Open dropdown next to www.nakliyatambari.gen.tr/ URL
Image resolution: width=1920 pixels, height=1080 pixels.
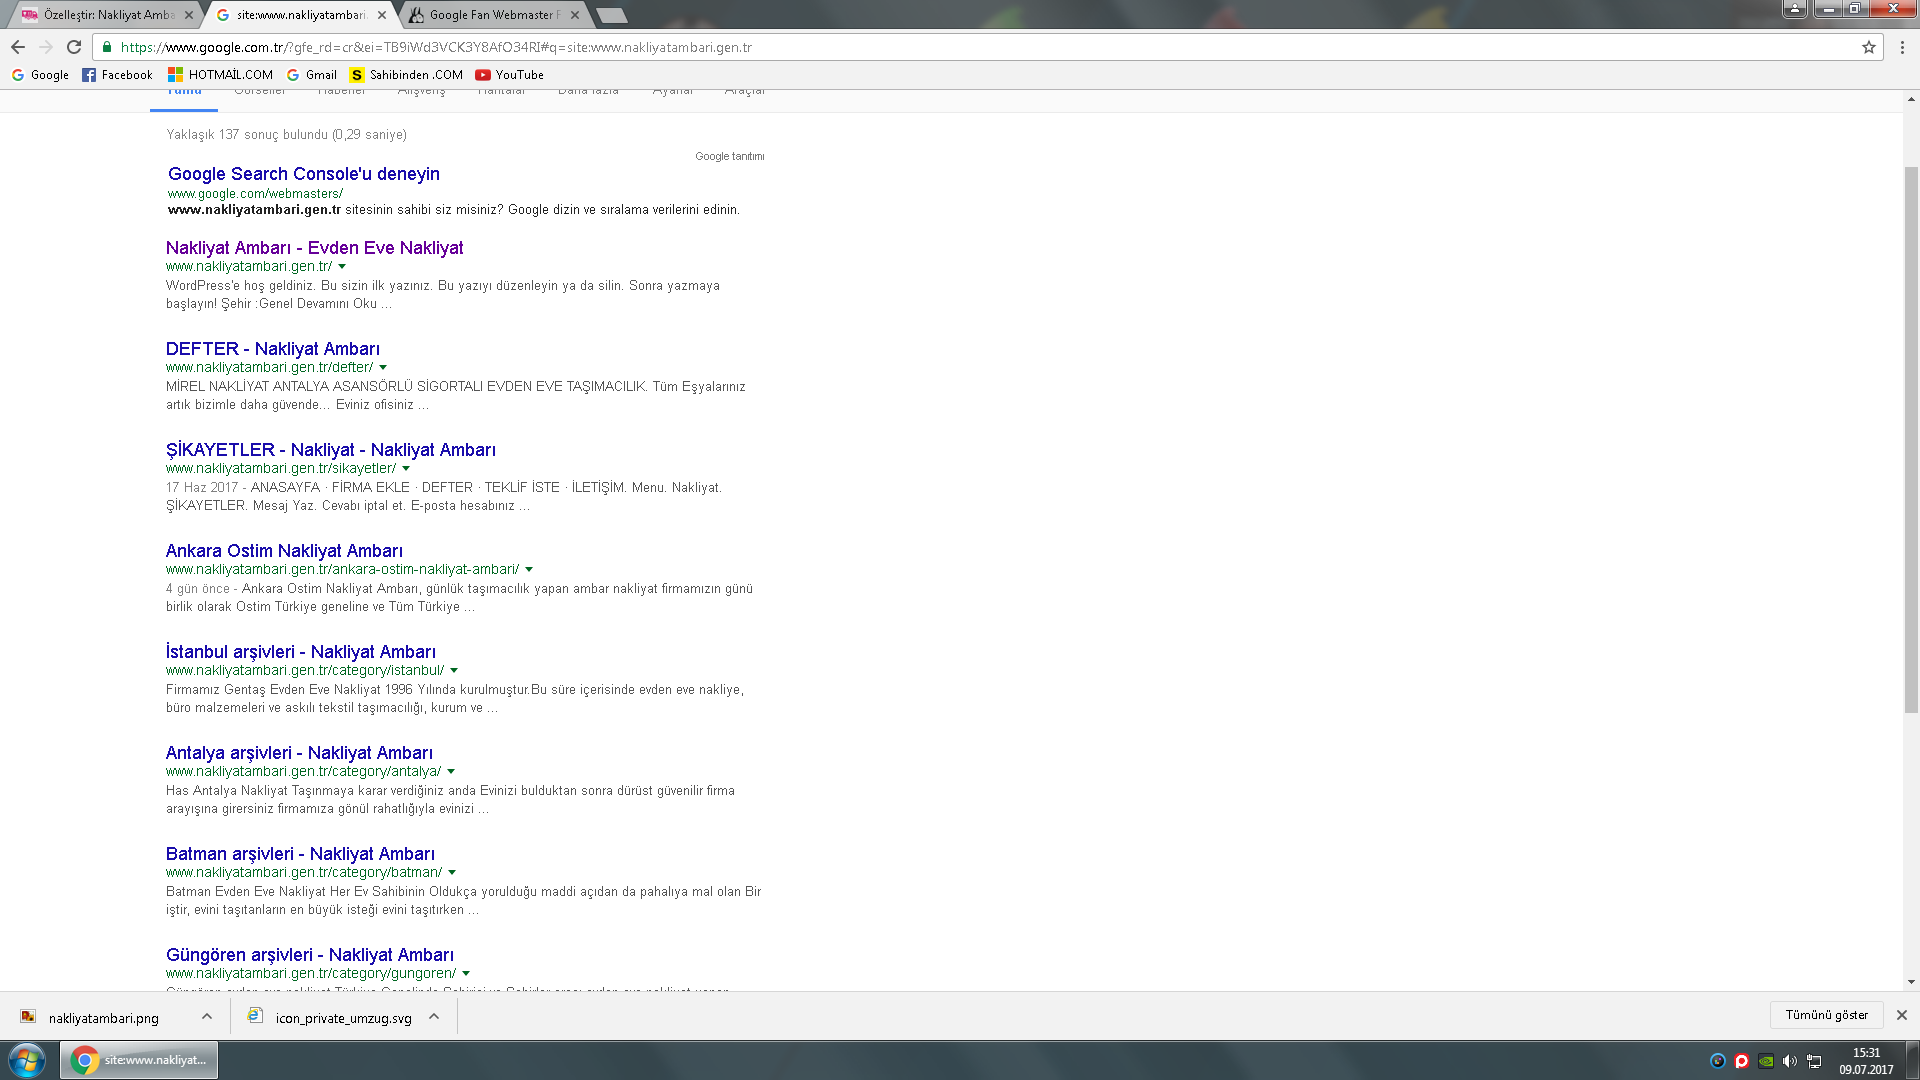click(342, 267)
